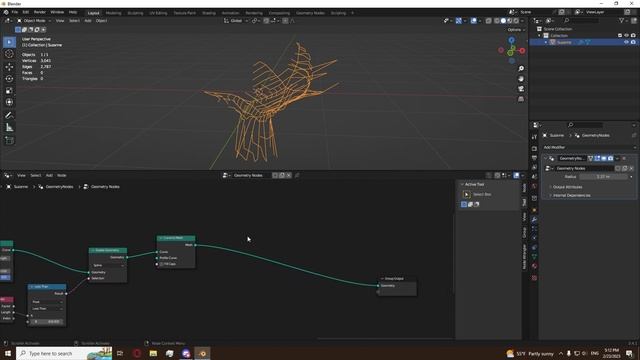Open the Render properties tab icon

534,149
